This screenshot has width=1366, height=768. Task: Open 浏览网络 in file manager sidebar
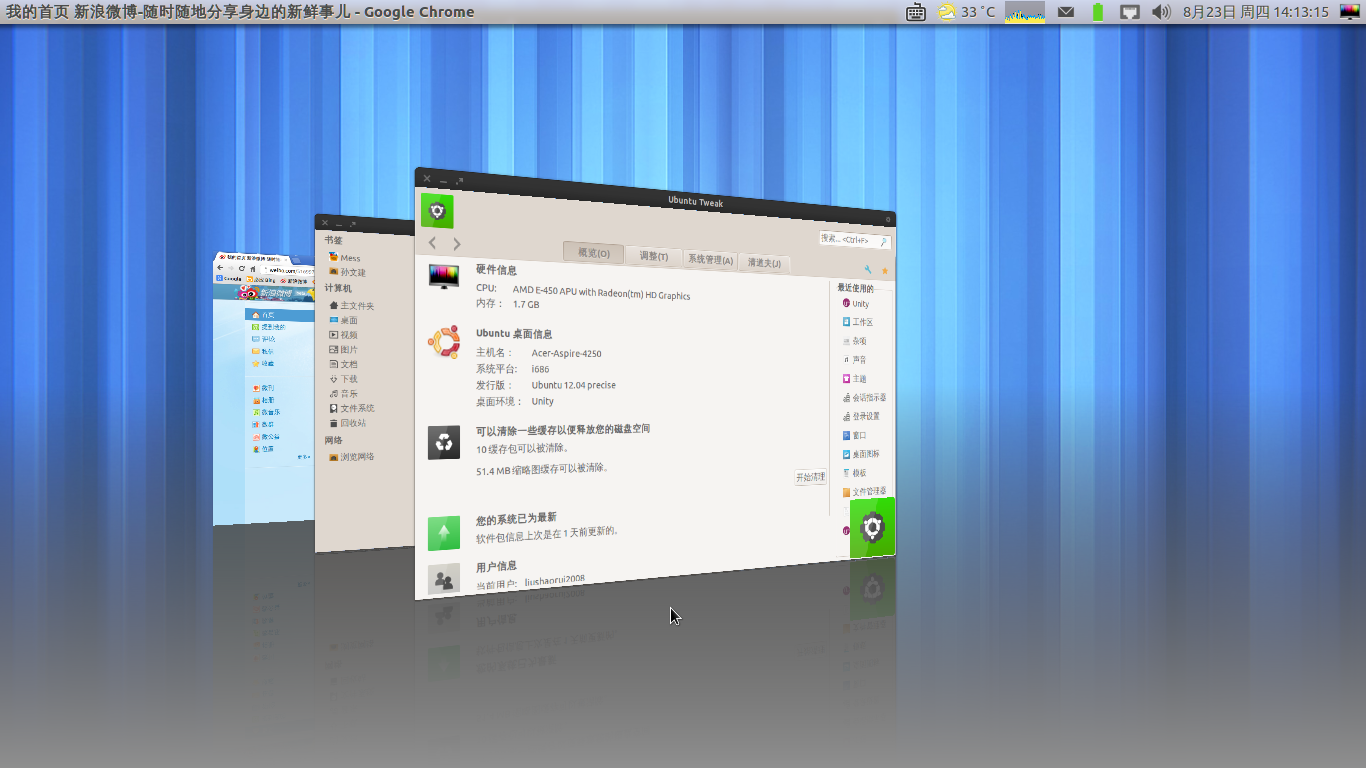click(351, 457)
